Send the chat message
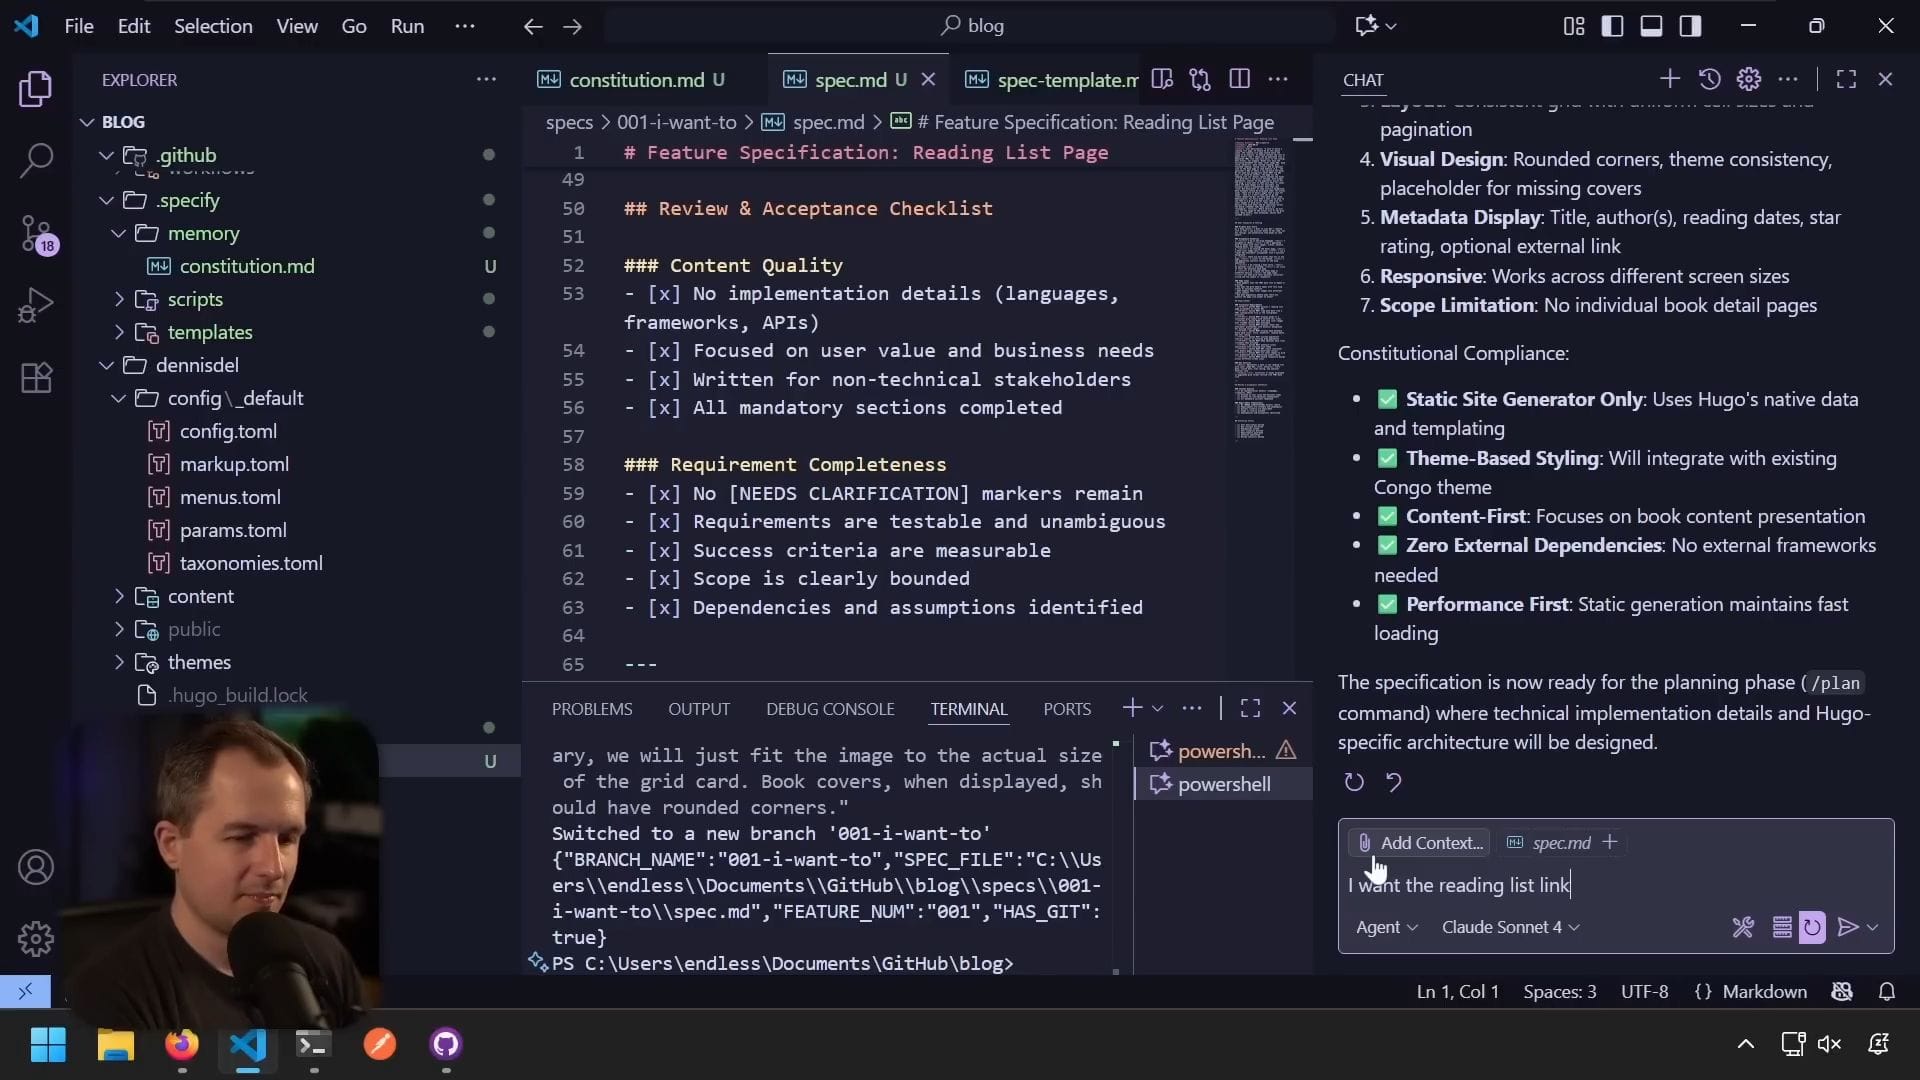 tap(1848, 927)
